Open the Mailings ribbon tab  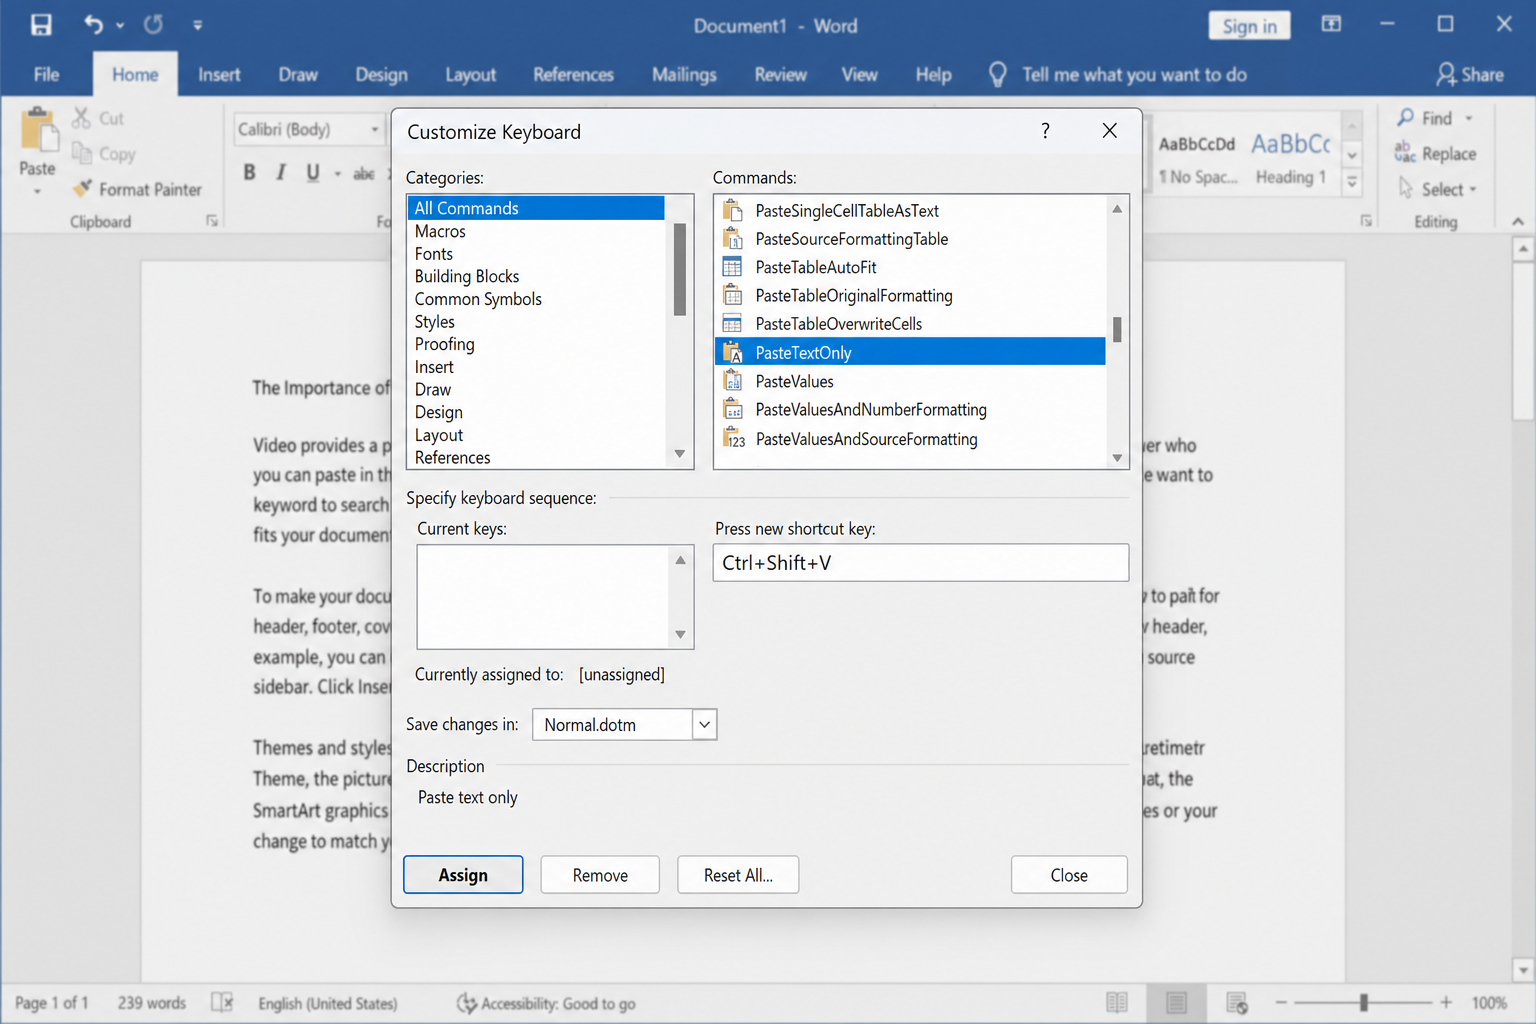coord(684,74)
